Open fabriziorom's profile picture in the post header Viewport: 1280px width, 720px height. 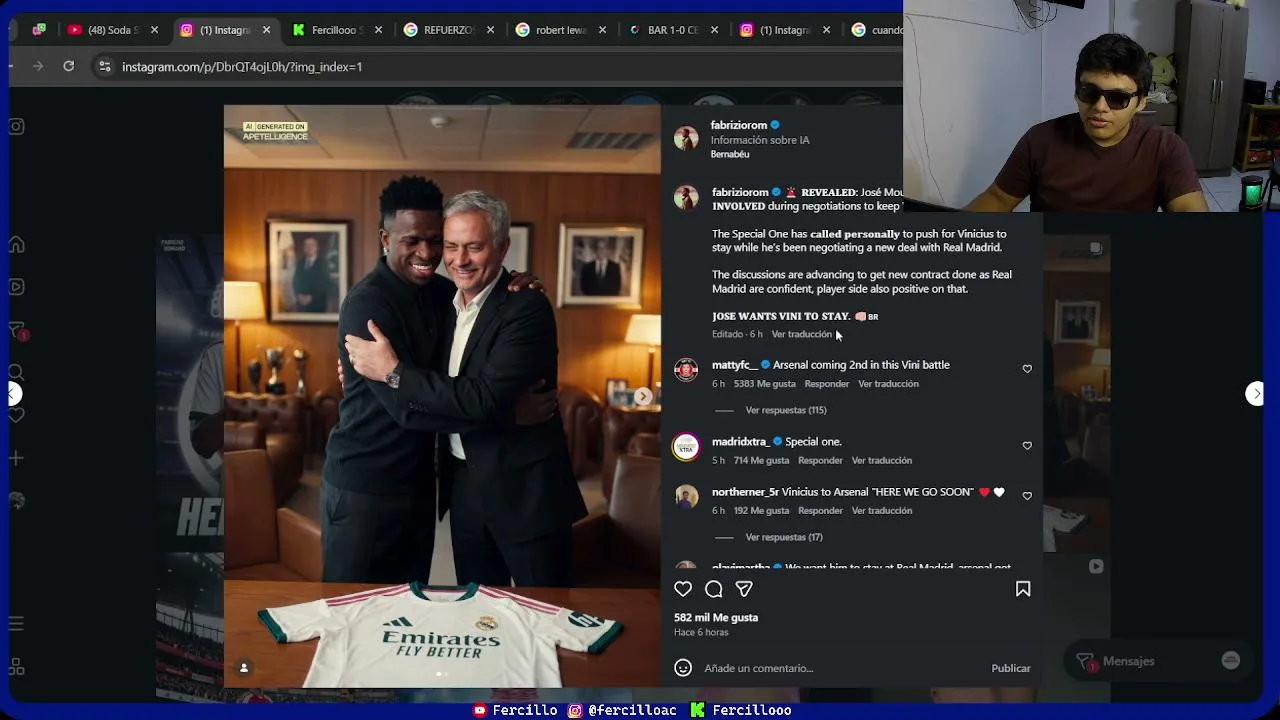[x=686, y=138]
